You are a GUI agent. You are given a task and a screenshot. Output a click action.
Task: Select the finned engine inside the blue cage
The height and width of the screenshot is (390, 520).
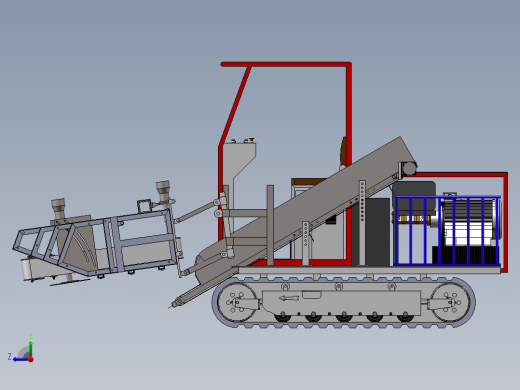coord(470,222)
